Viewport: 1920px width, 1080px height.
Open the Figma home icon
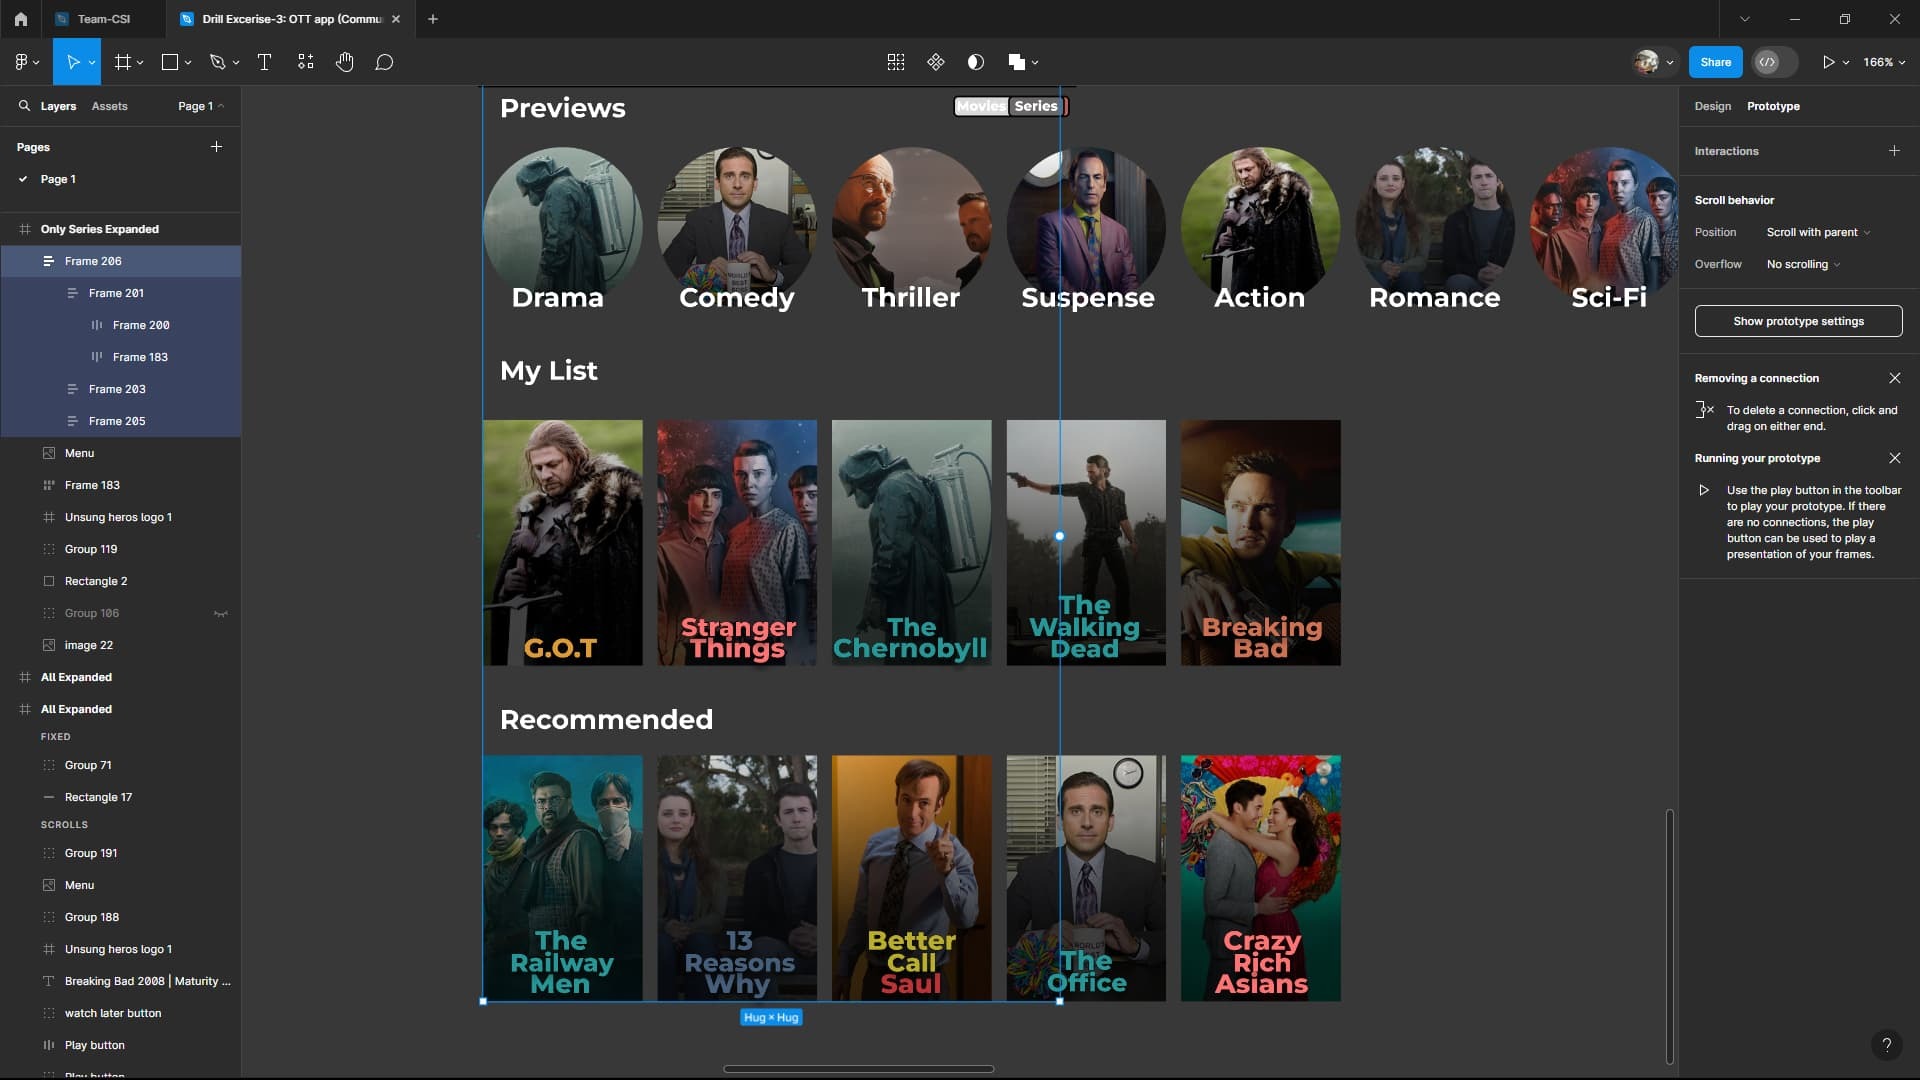[x=20, y=19]
